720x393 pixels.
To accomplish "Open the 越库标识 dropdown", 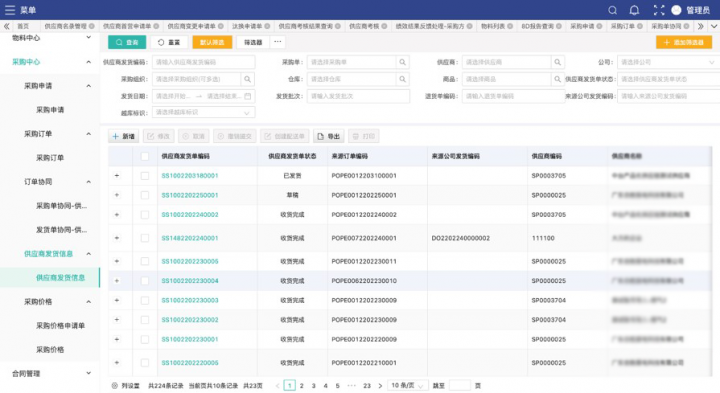I will tap(203, 112).
